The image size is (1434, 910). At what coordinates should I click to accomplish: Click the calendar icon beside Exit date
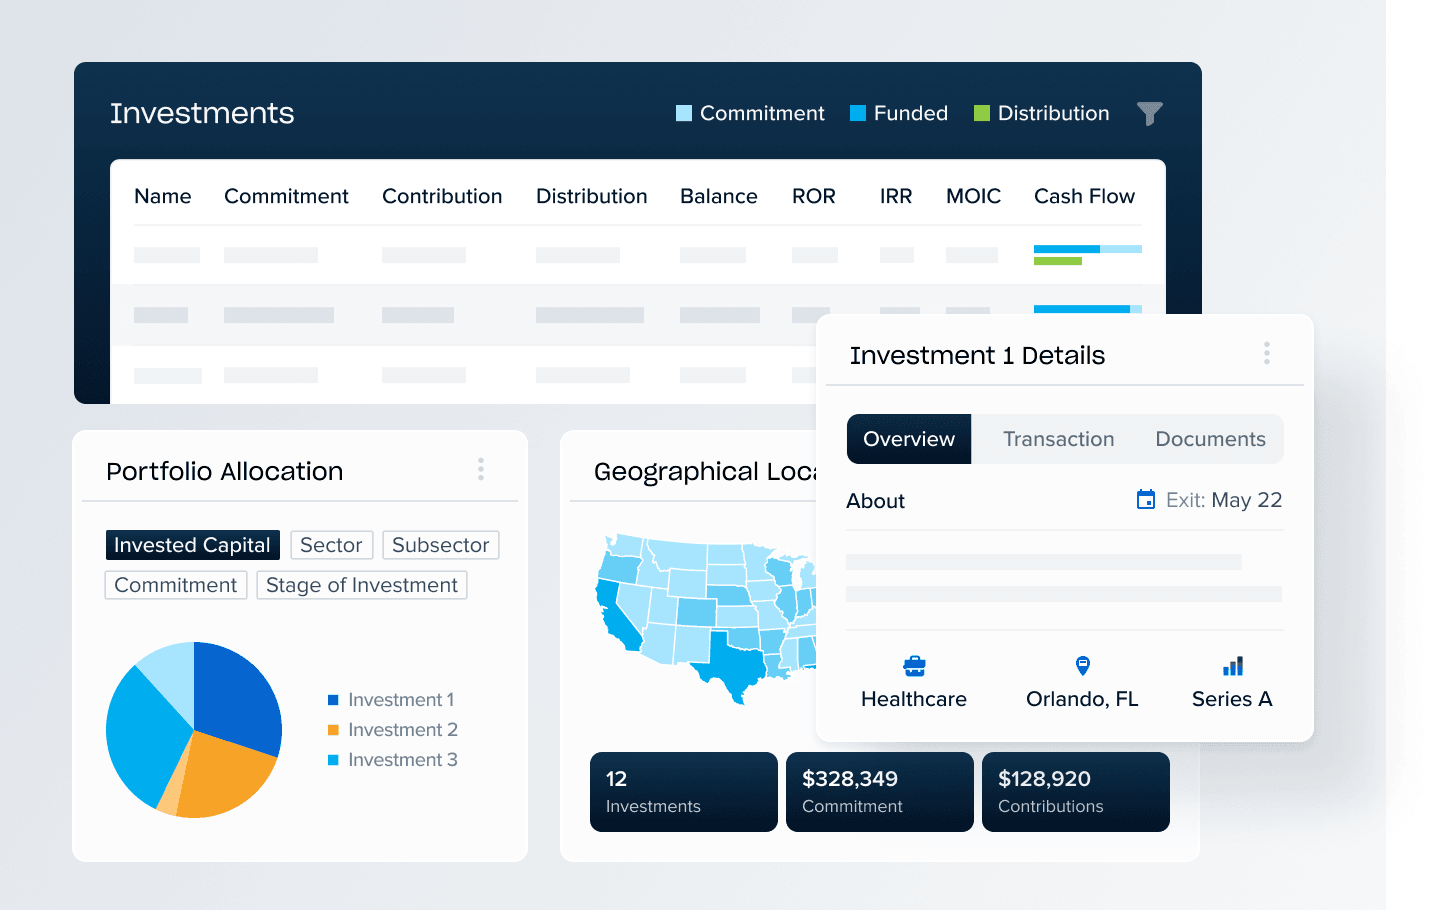pos(1146,500)
